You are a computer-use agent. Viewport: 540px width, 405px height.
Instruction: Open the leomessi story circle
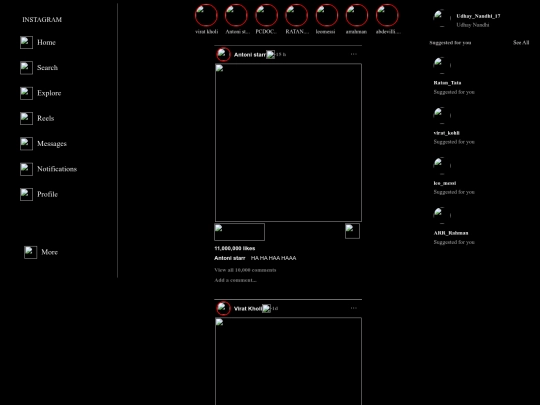[327, 15]
